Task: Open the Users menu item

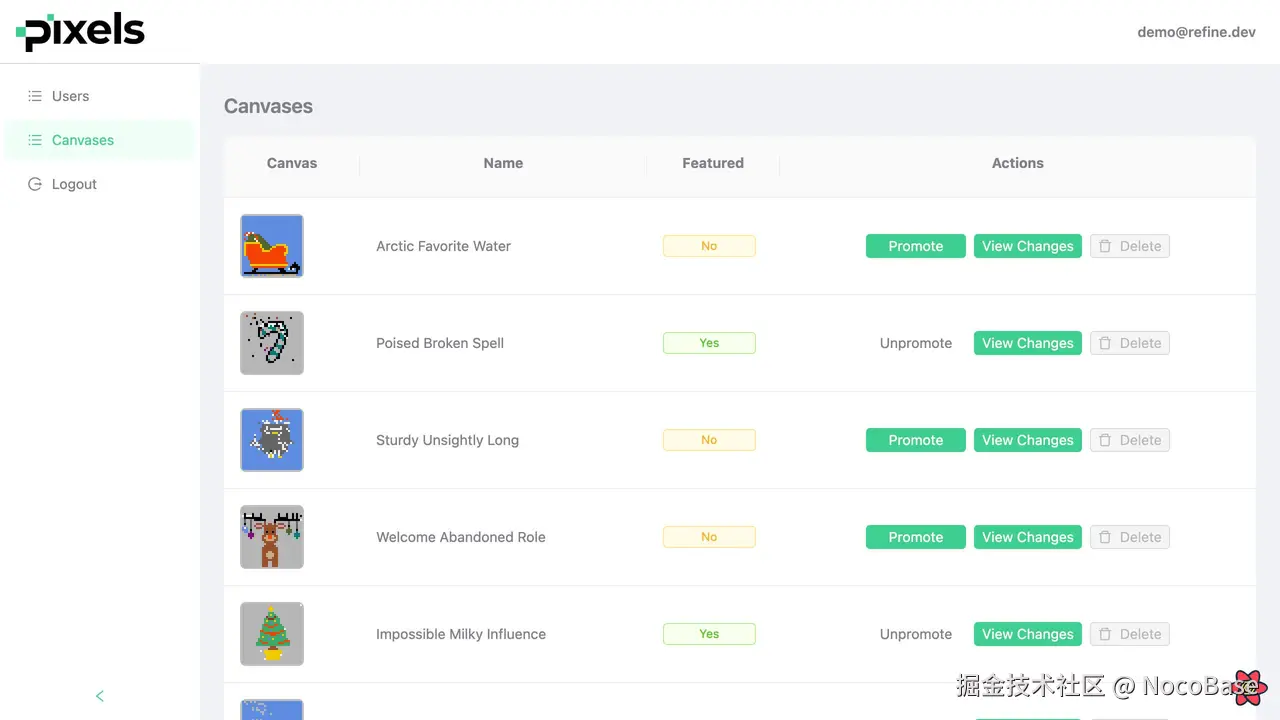Action: point(100,96)
